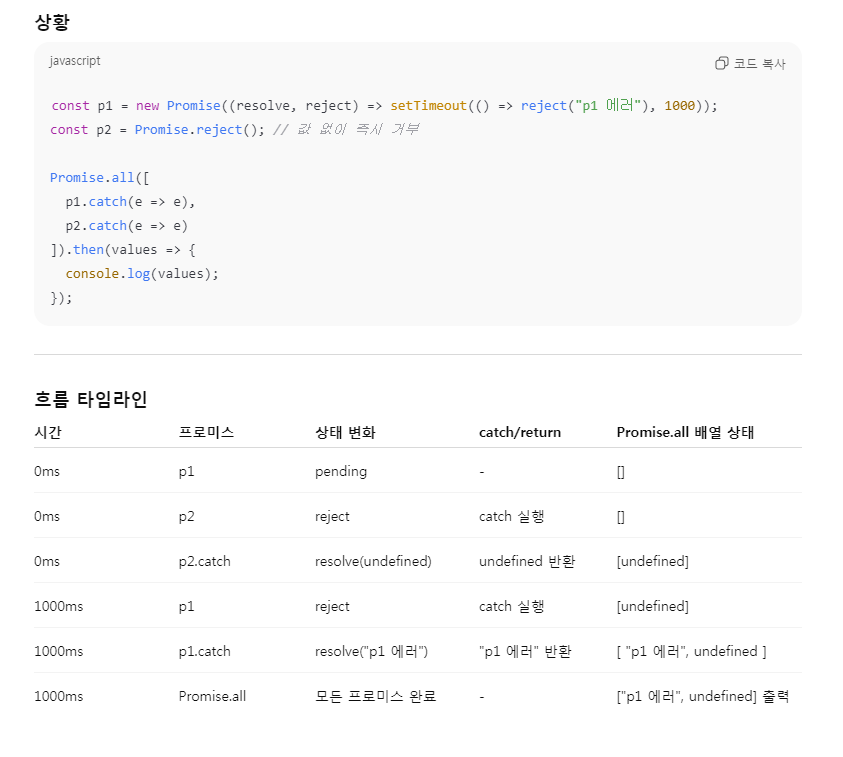Image resolution: width=843 pixels, height=757 pixels.
Task: Click the javascript language label
Action: pyautogui.click(x=75, y=61)
